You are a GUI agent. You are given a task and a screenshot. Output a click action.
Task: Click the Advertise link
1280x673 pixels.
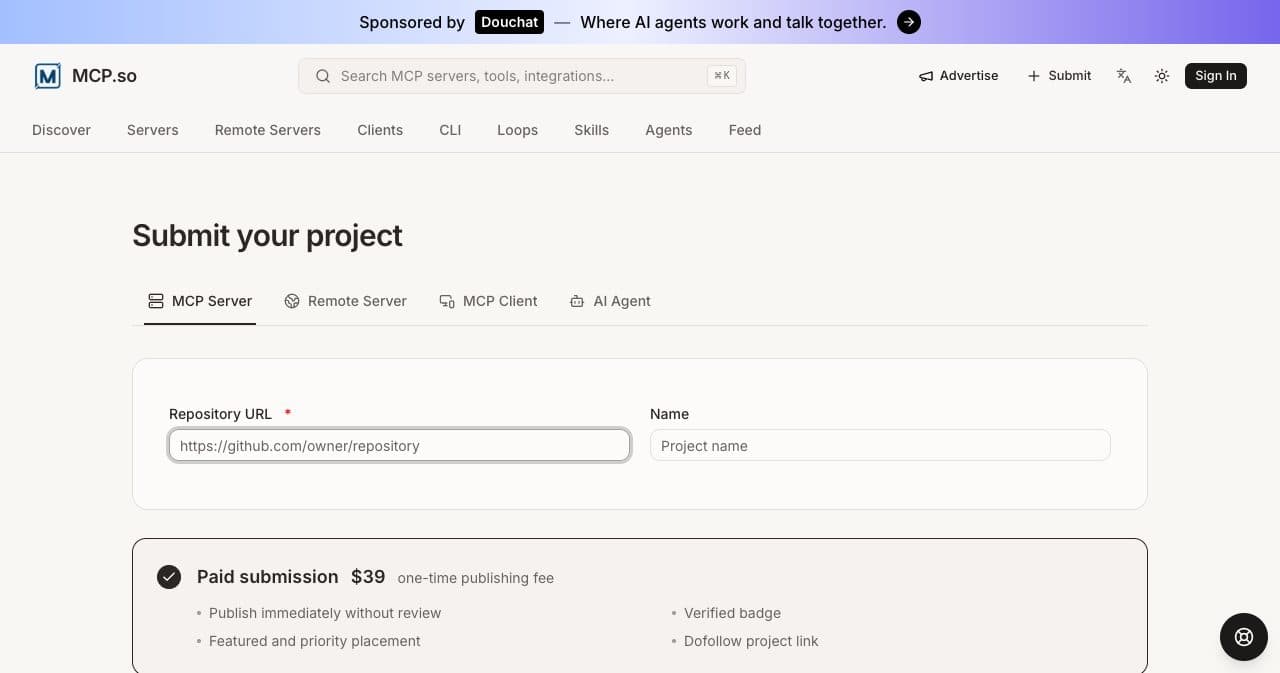[x=958, y=76]
